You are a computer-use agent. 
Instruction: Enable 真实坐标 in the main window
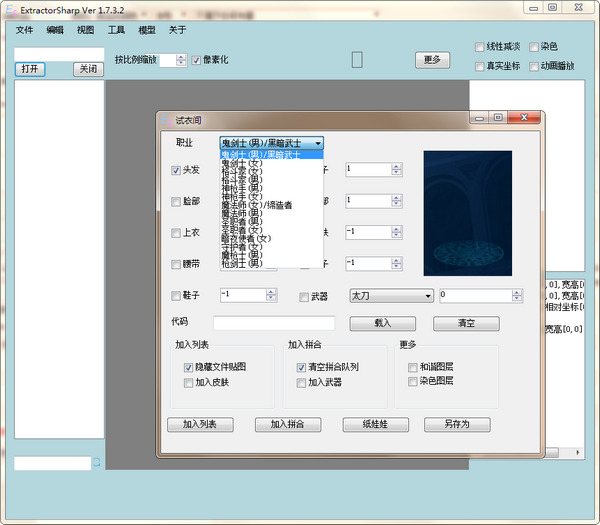pyautogui.click(x=479, y=67)
